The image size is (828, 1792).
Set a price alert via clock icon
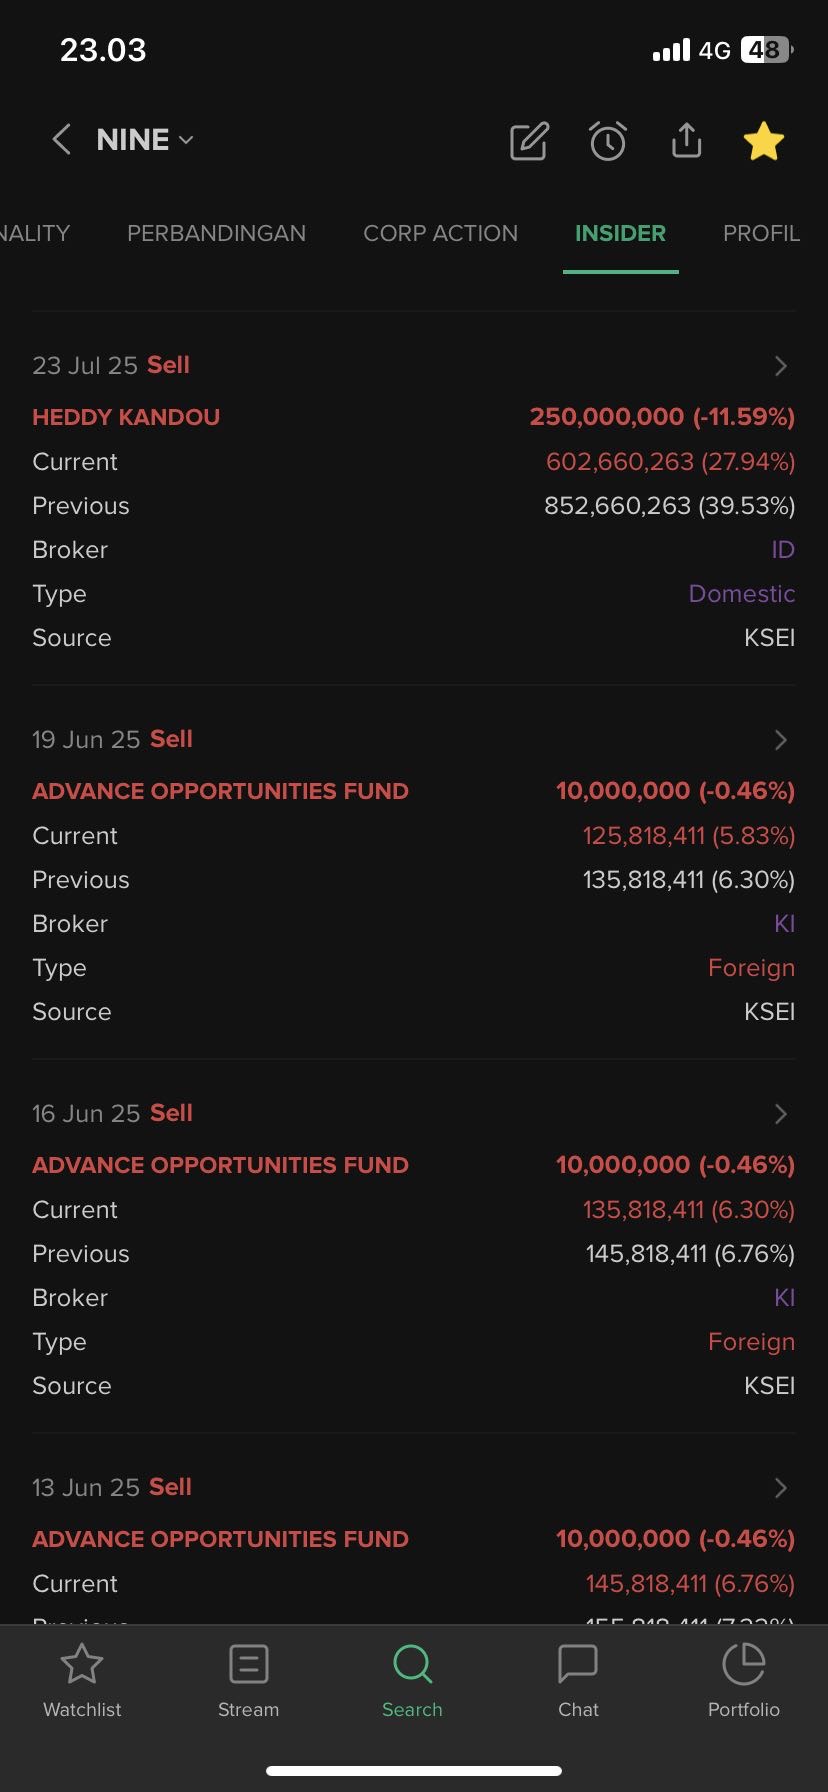tap(608, 141)
